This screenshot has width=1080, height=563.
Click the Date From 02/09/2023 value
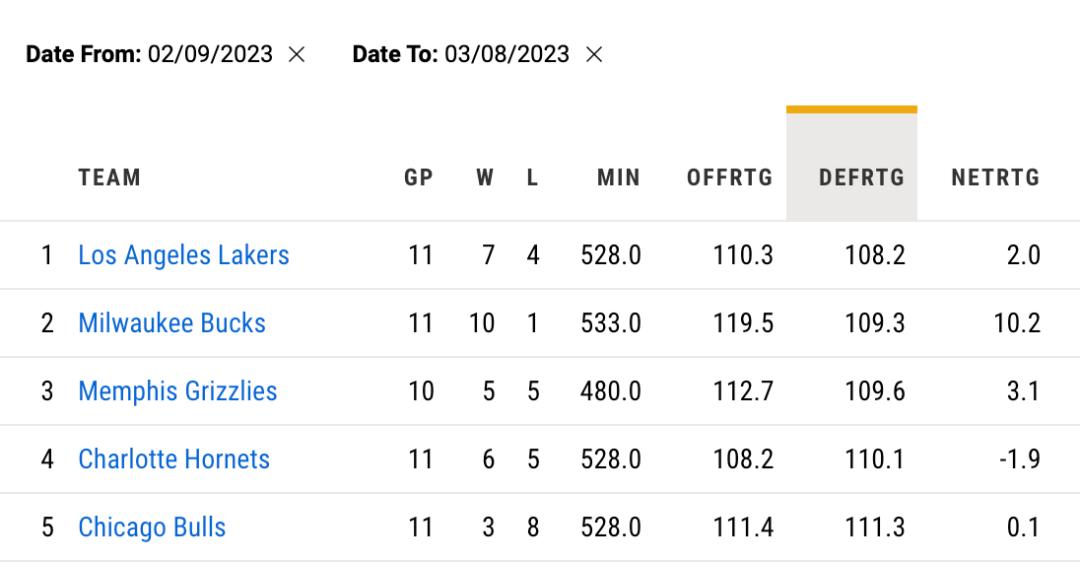pos(210,55)
